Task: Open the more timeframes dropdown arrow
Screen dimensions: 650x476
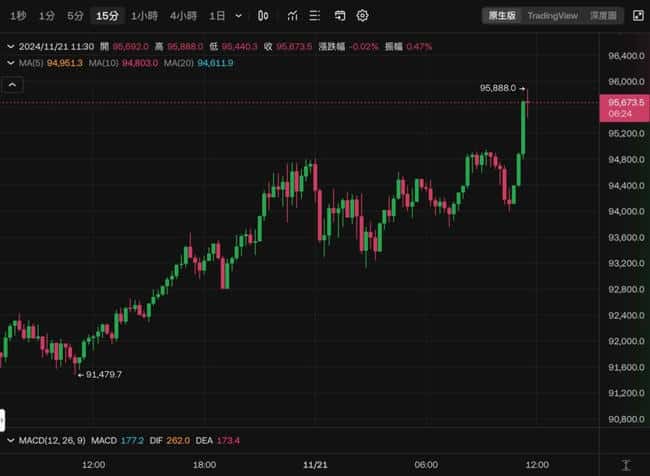Action: tap(238, 16)
